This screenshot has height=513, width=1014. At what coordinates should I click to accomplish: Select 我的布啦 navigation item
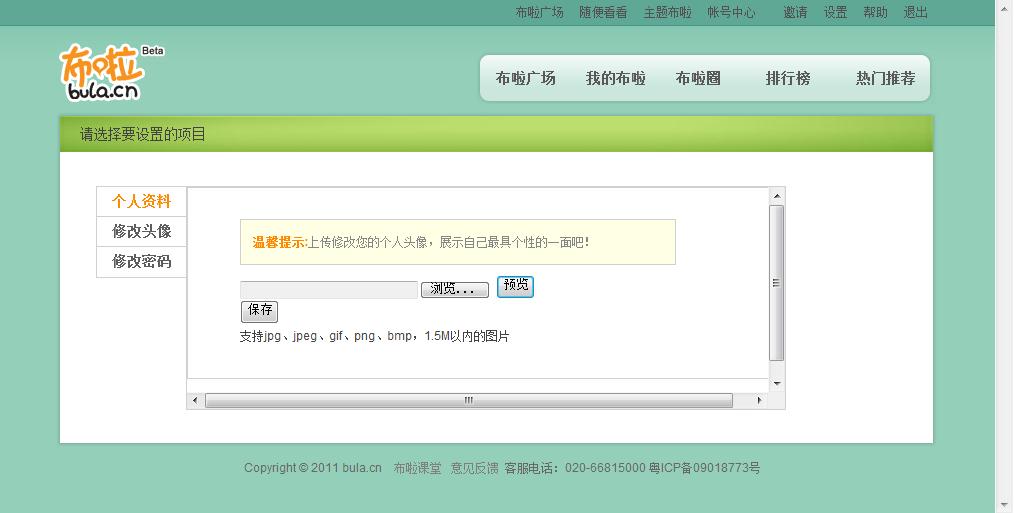(616, 78)
